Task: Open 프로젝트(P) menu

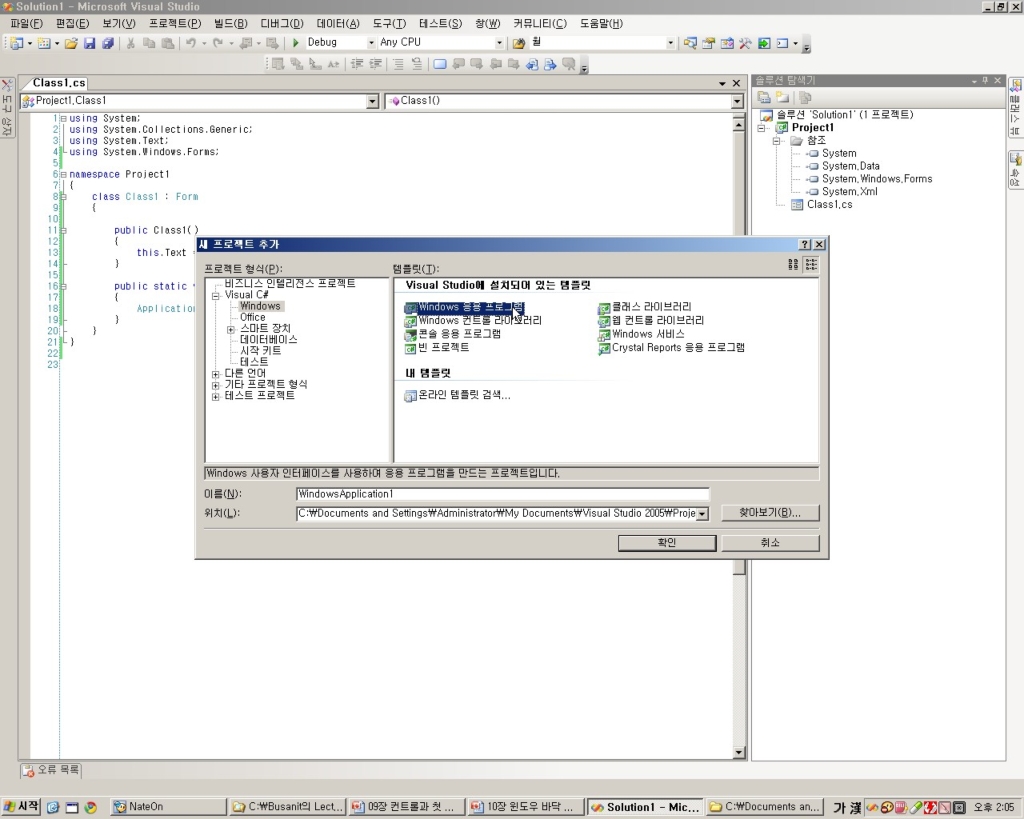Action: [x=175, y=24]
